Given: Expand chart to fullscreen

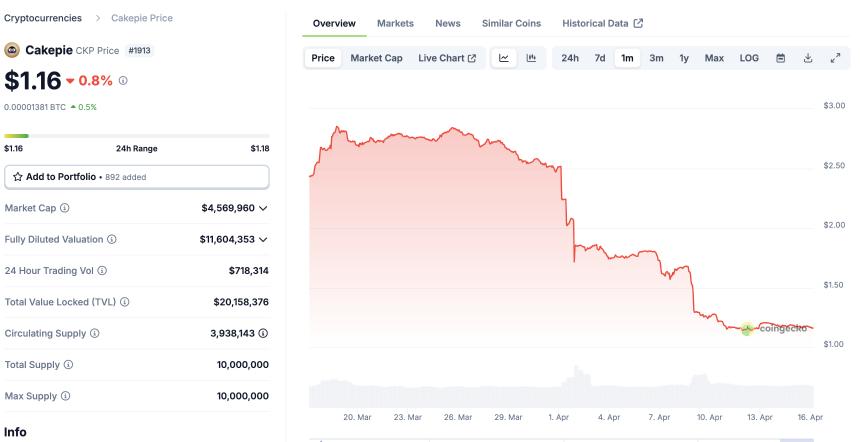Looking at the screenshot, I should tap(835, 58).
